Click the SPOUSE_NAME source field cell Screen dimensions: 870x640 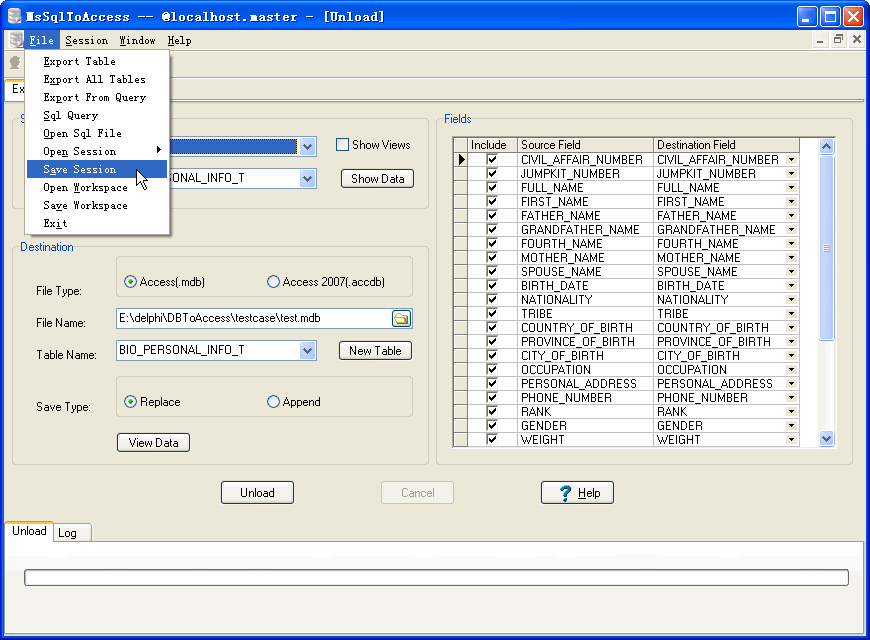pos(585,271)
